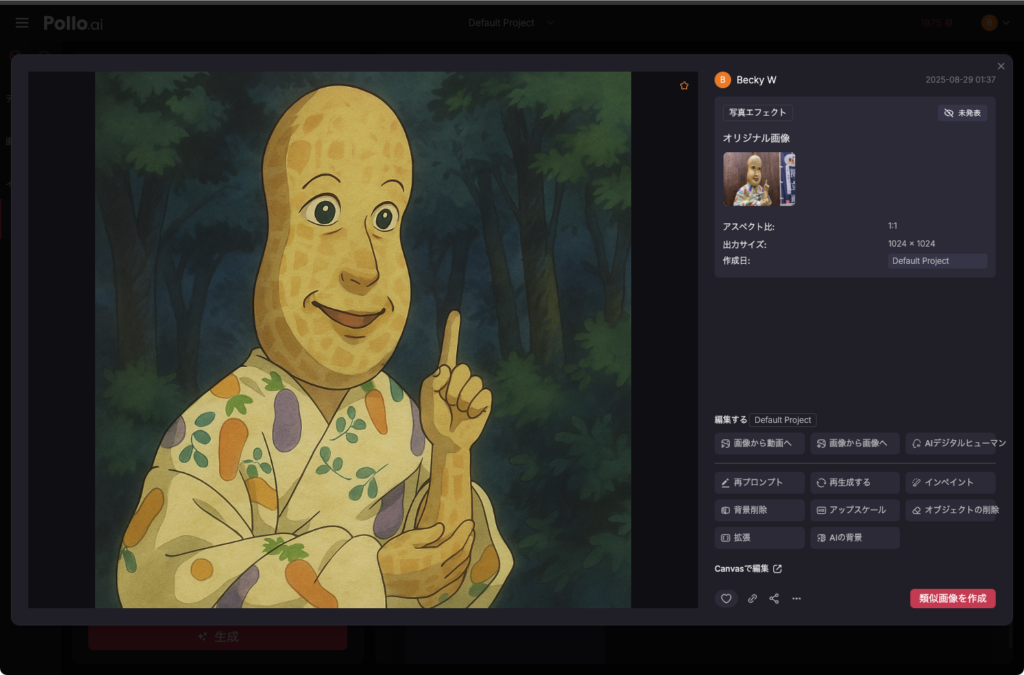This screenshot has width=1024, height=675.
Task: Select the 写真エフェクト tag
Action: click(x=758, y=112)
